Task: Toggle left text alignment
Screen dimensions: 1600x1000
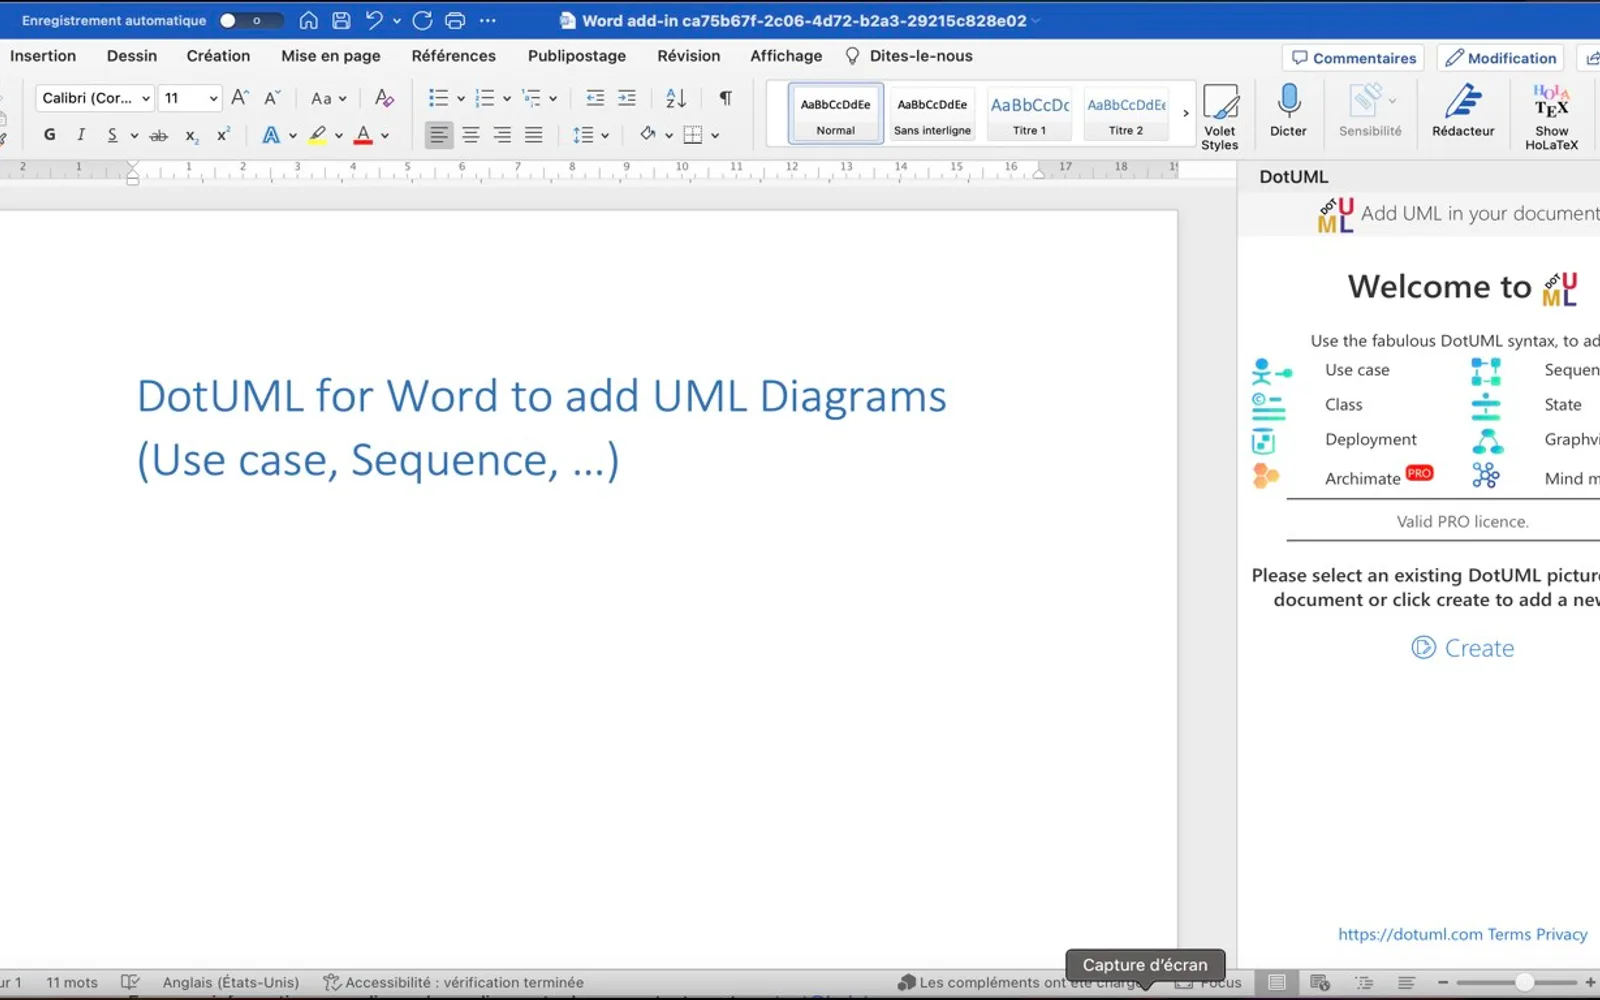Action: pos(438,135)
